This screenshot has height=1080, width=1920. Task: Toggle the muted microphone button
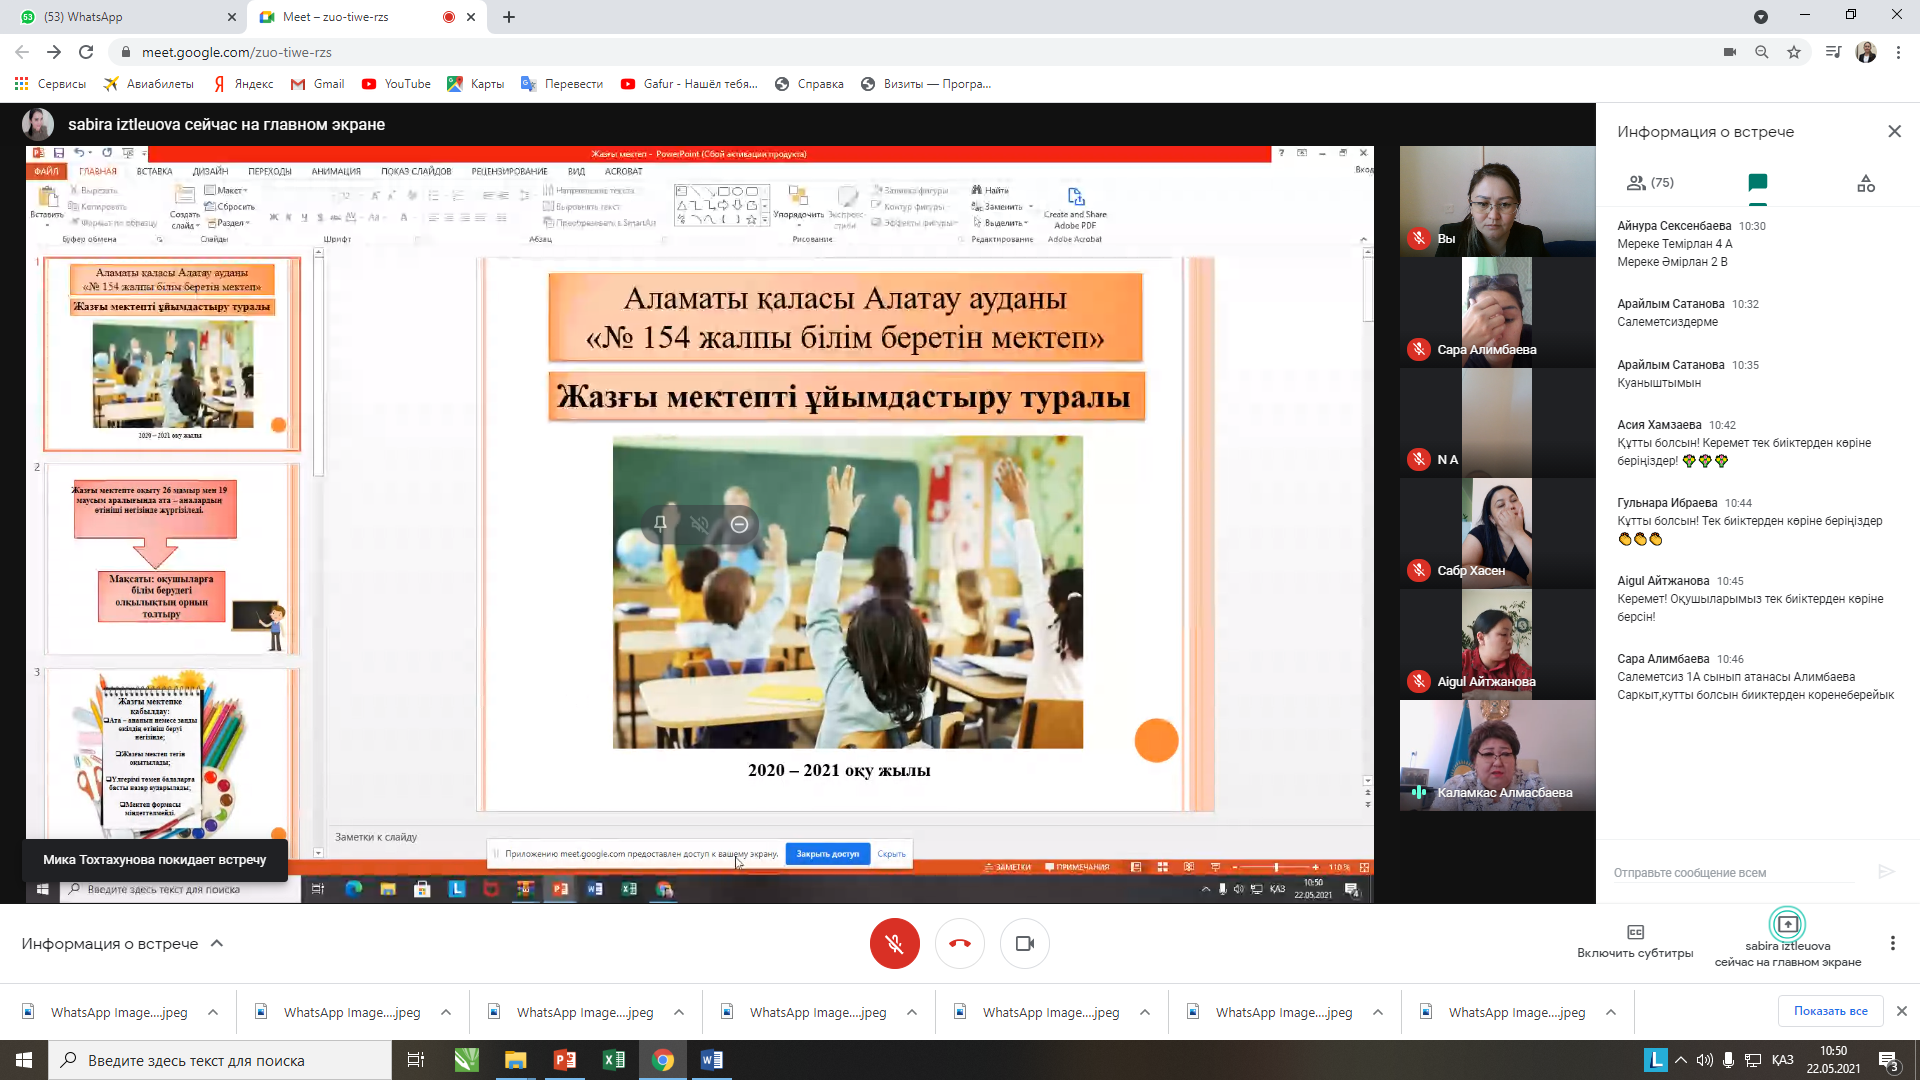pos(894,943)
